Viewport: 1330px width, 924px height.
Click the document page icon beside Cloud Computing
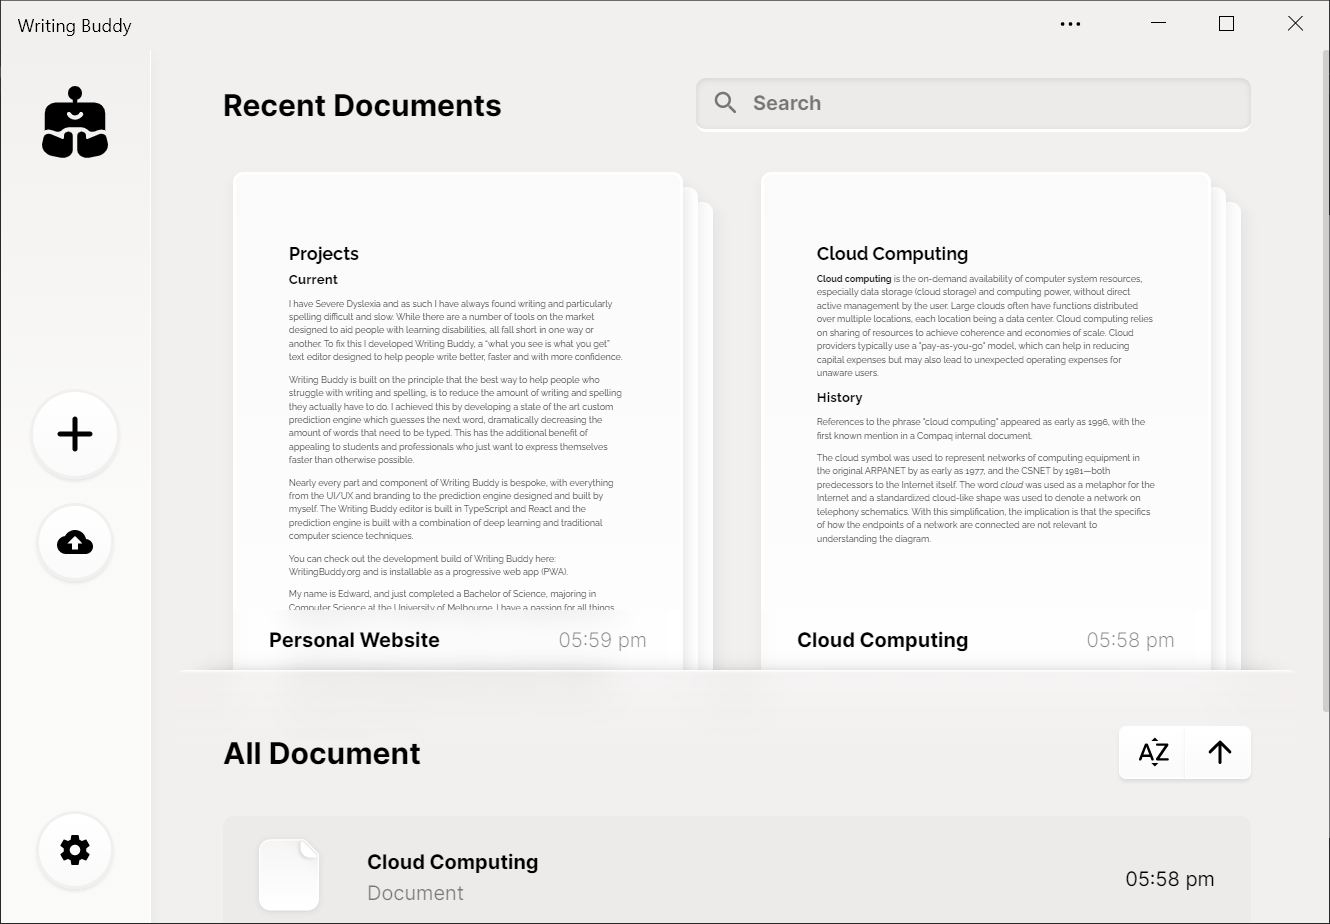tap(289, 875)
